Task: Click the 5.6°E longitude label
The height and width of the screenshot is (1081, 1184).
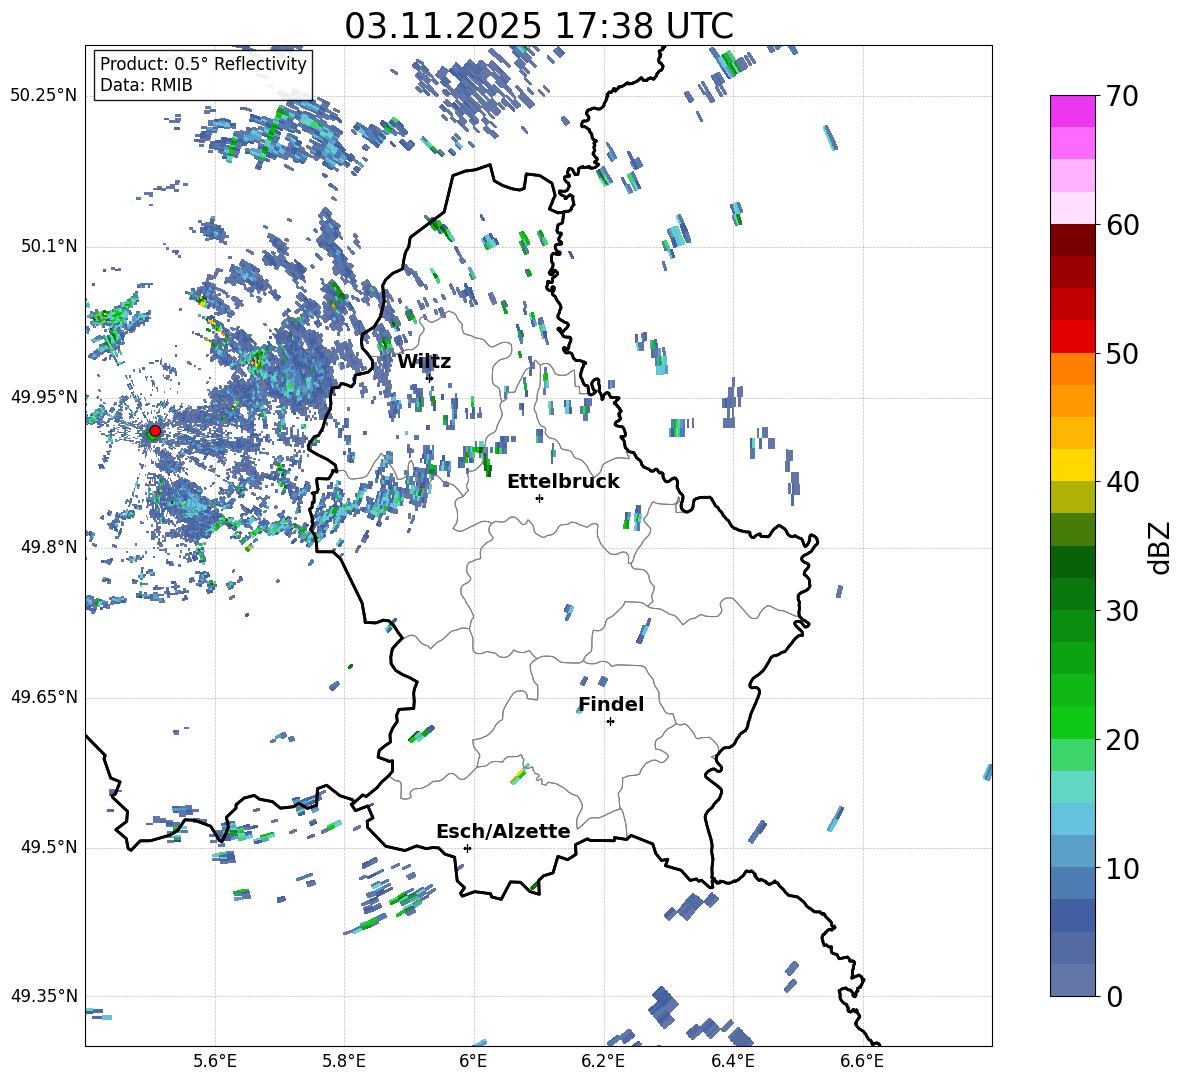Action: pyautogui.click(x=215, y=1061)
